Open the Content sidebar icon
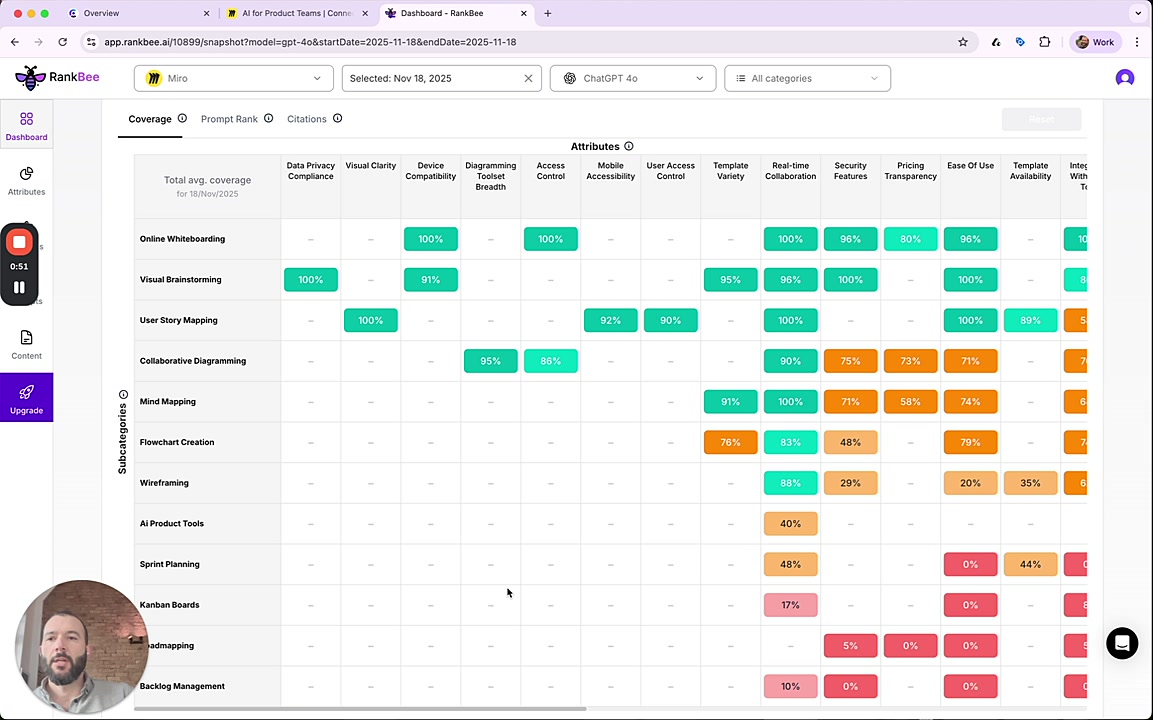This screenshot has height=720, width=1153. 26,344
